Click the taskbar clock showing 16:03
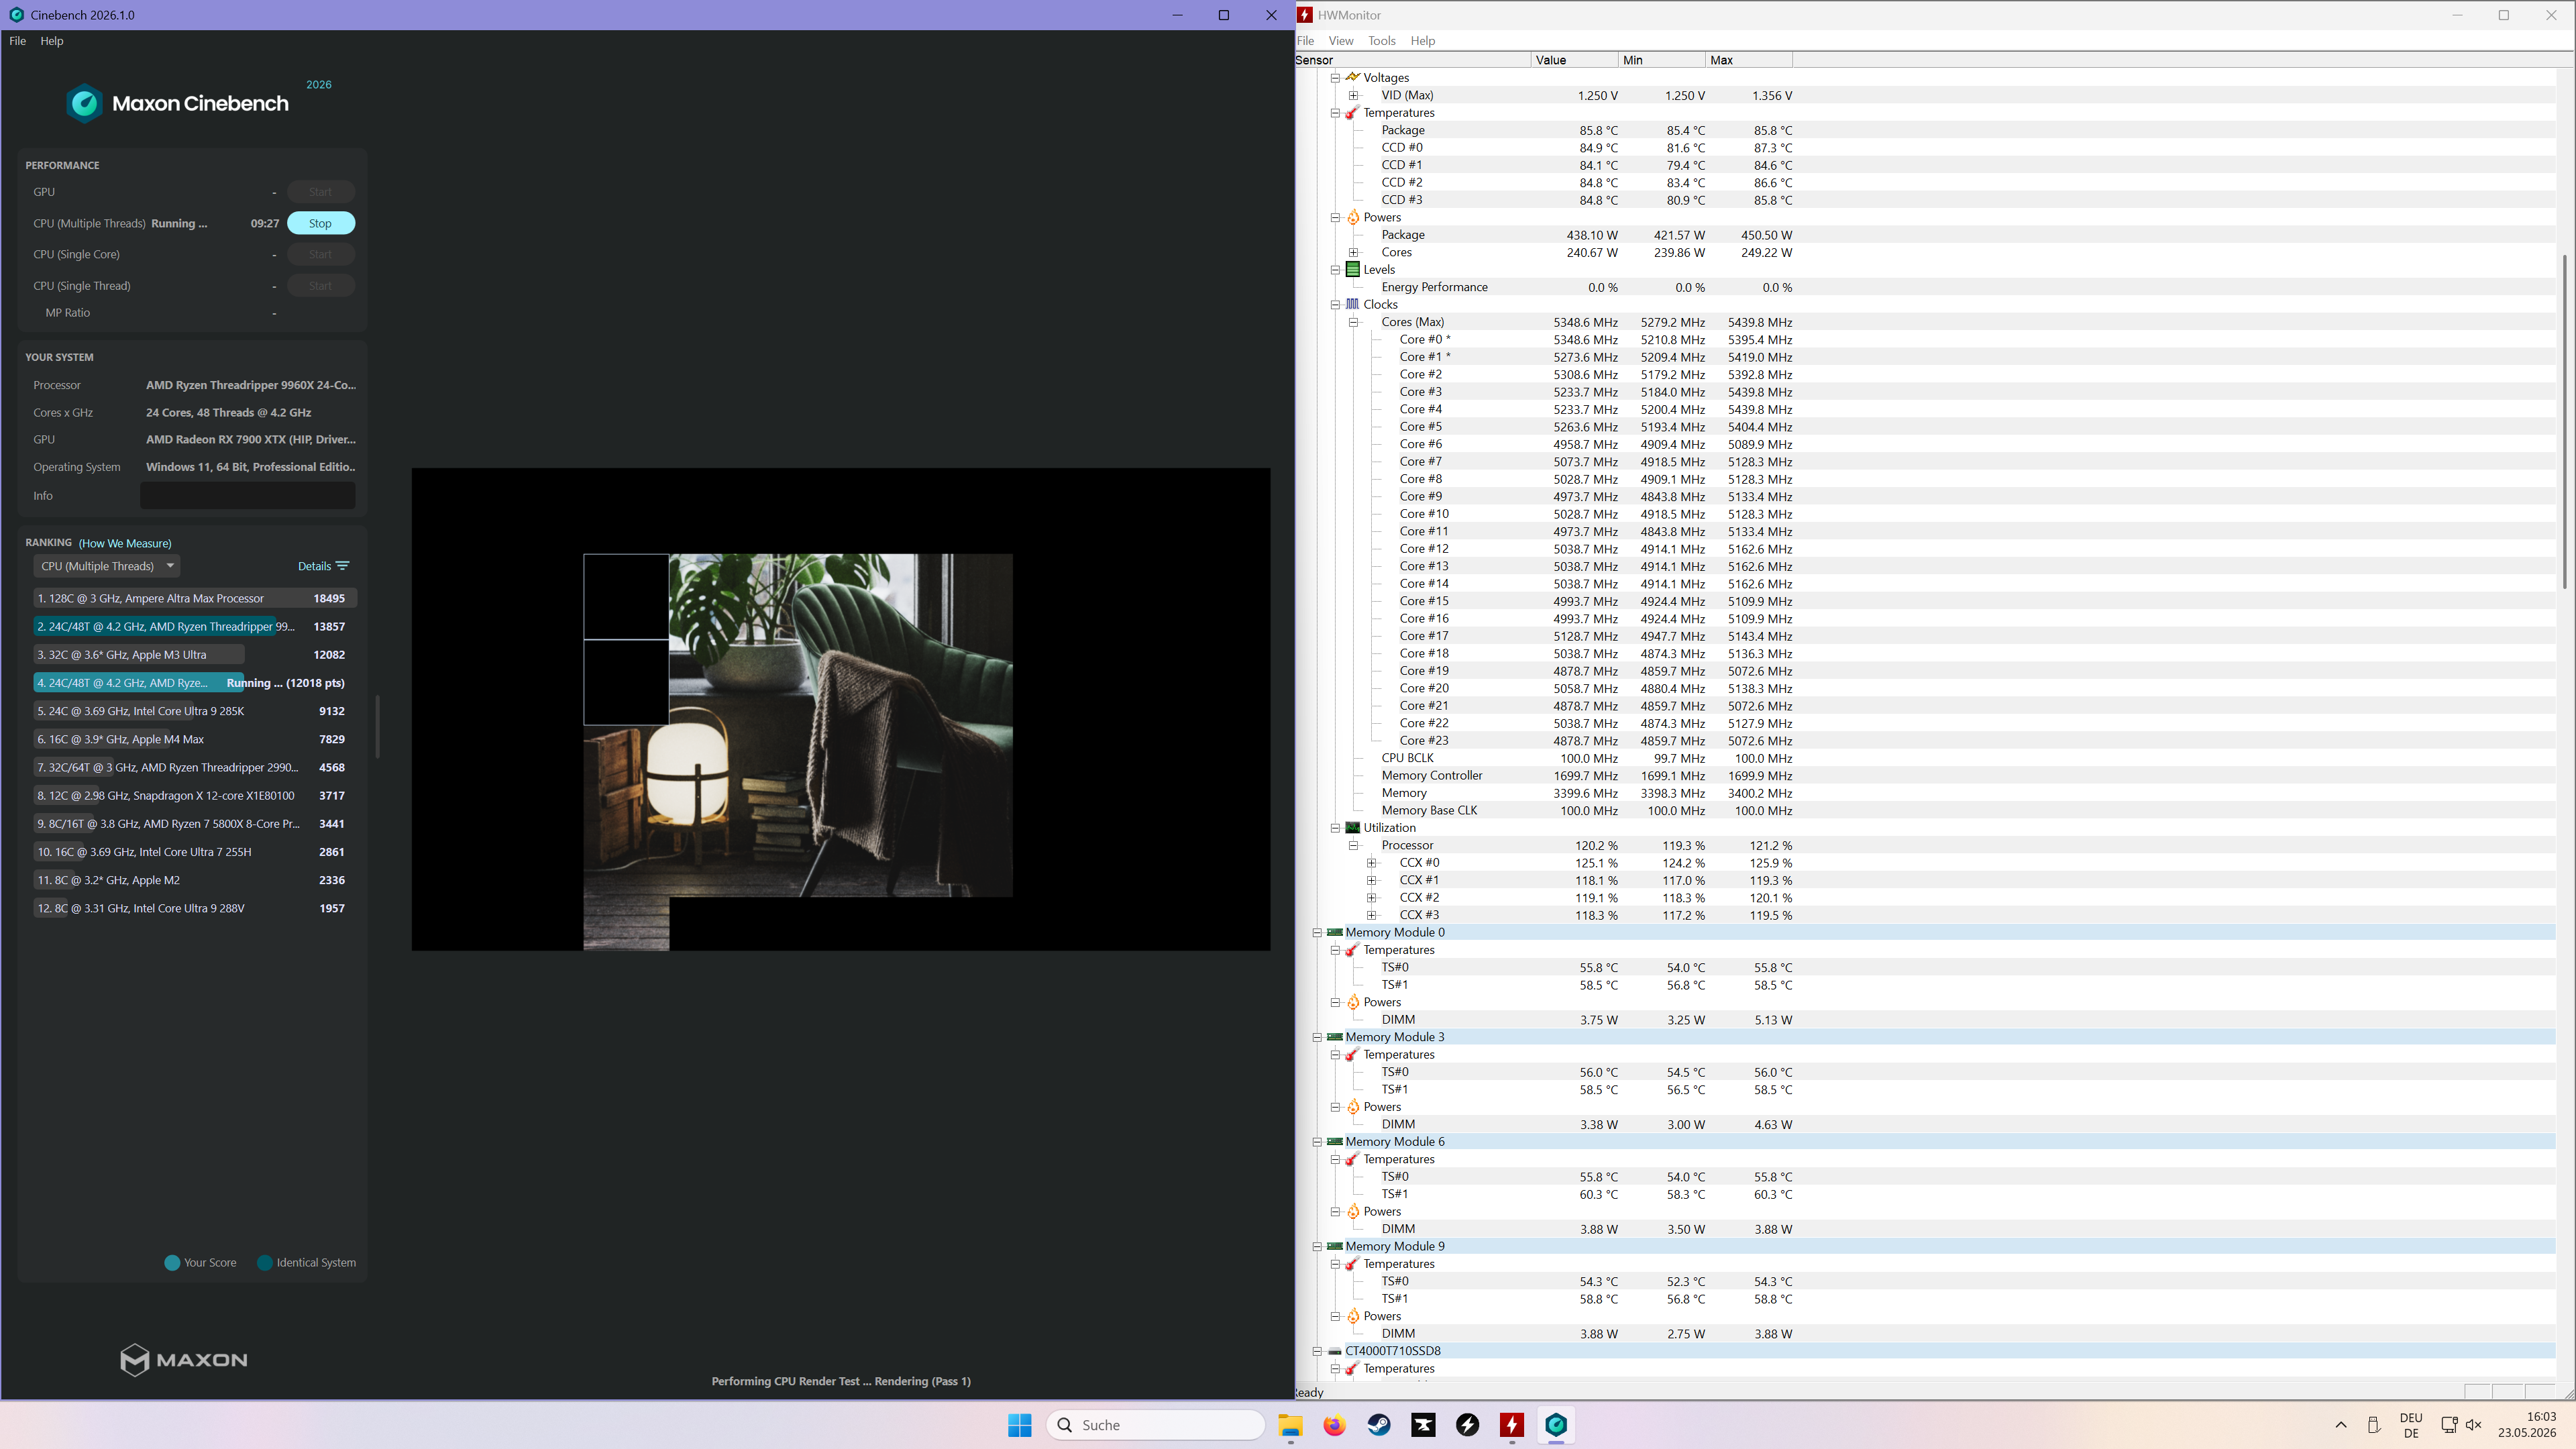The height and width of the screenshot is (1449, 2576). click(x=2527, y=1425)
